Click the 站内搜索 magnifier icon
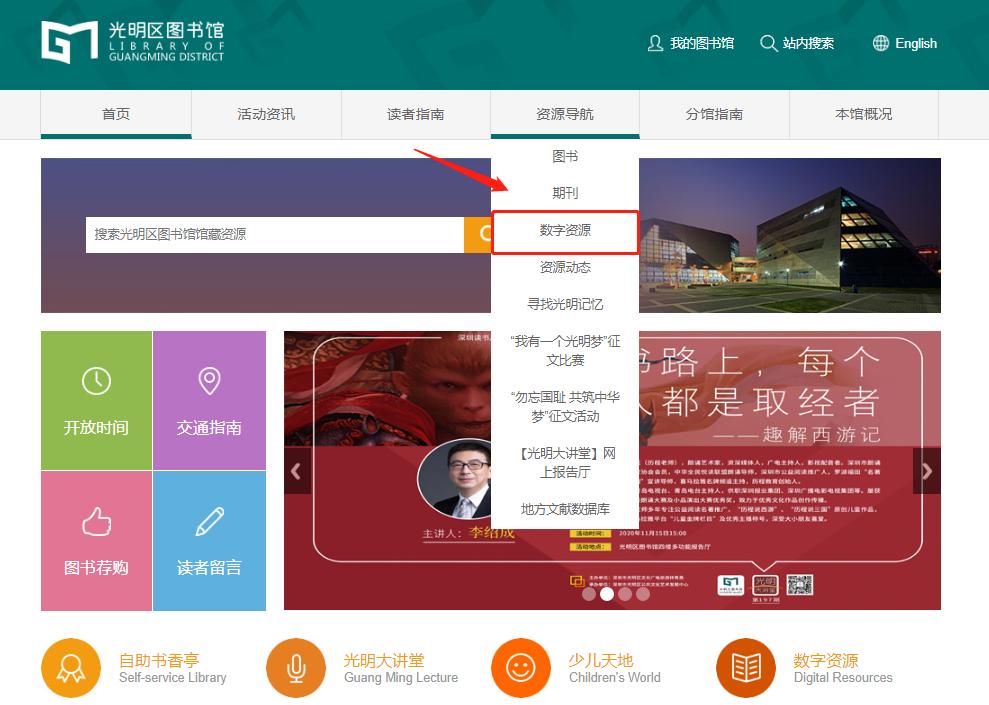Image resolution: width=989 pixels, height=705 pixels. click(x=768, y=43)
